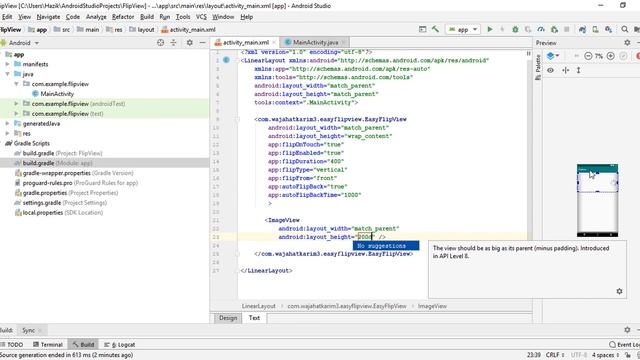Click the Search Everywhere magnifier icon
The height and width of the screenshot is (360, 640).
[624, 29]
